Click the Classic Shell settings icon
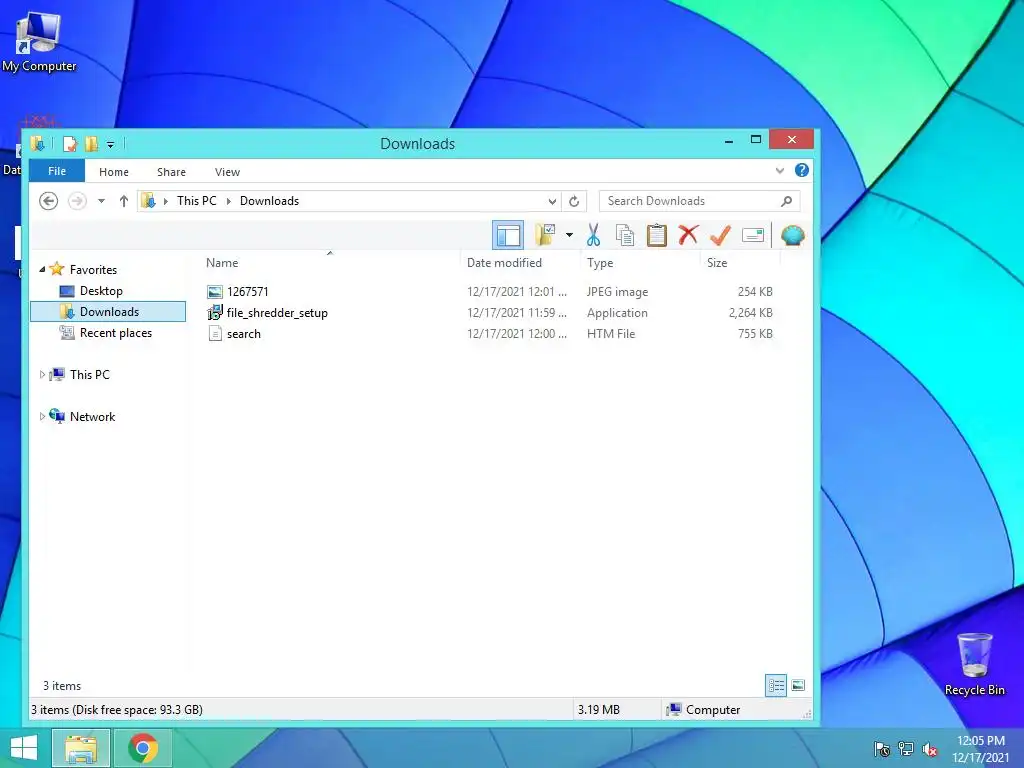Screen dimensions: 1024x768 792,235
